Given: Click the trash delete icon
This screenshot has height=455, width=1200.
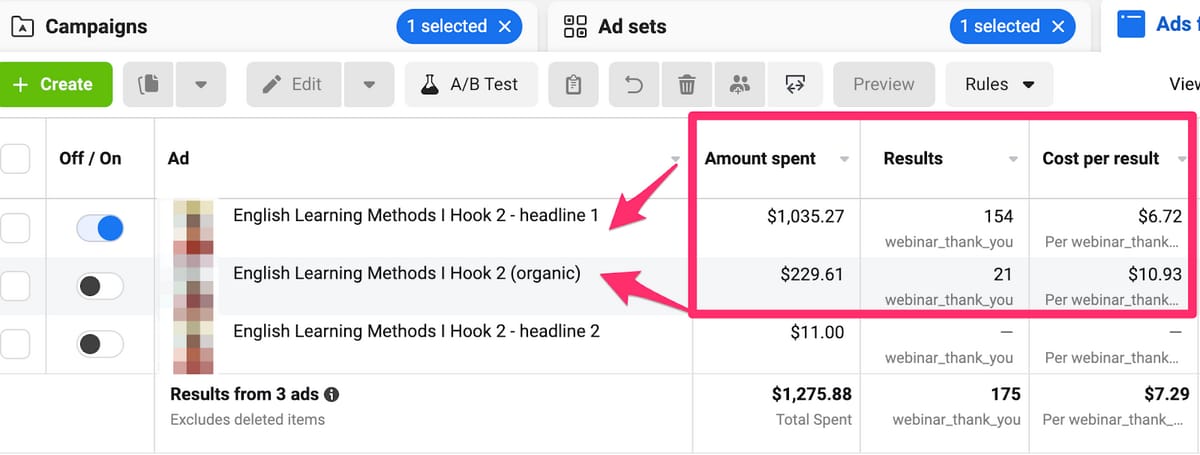Looking at the screenshot, I should pos(687,85).
